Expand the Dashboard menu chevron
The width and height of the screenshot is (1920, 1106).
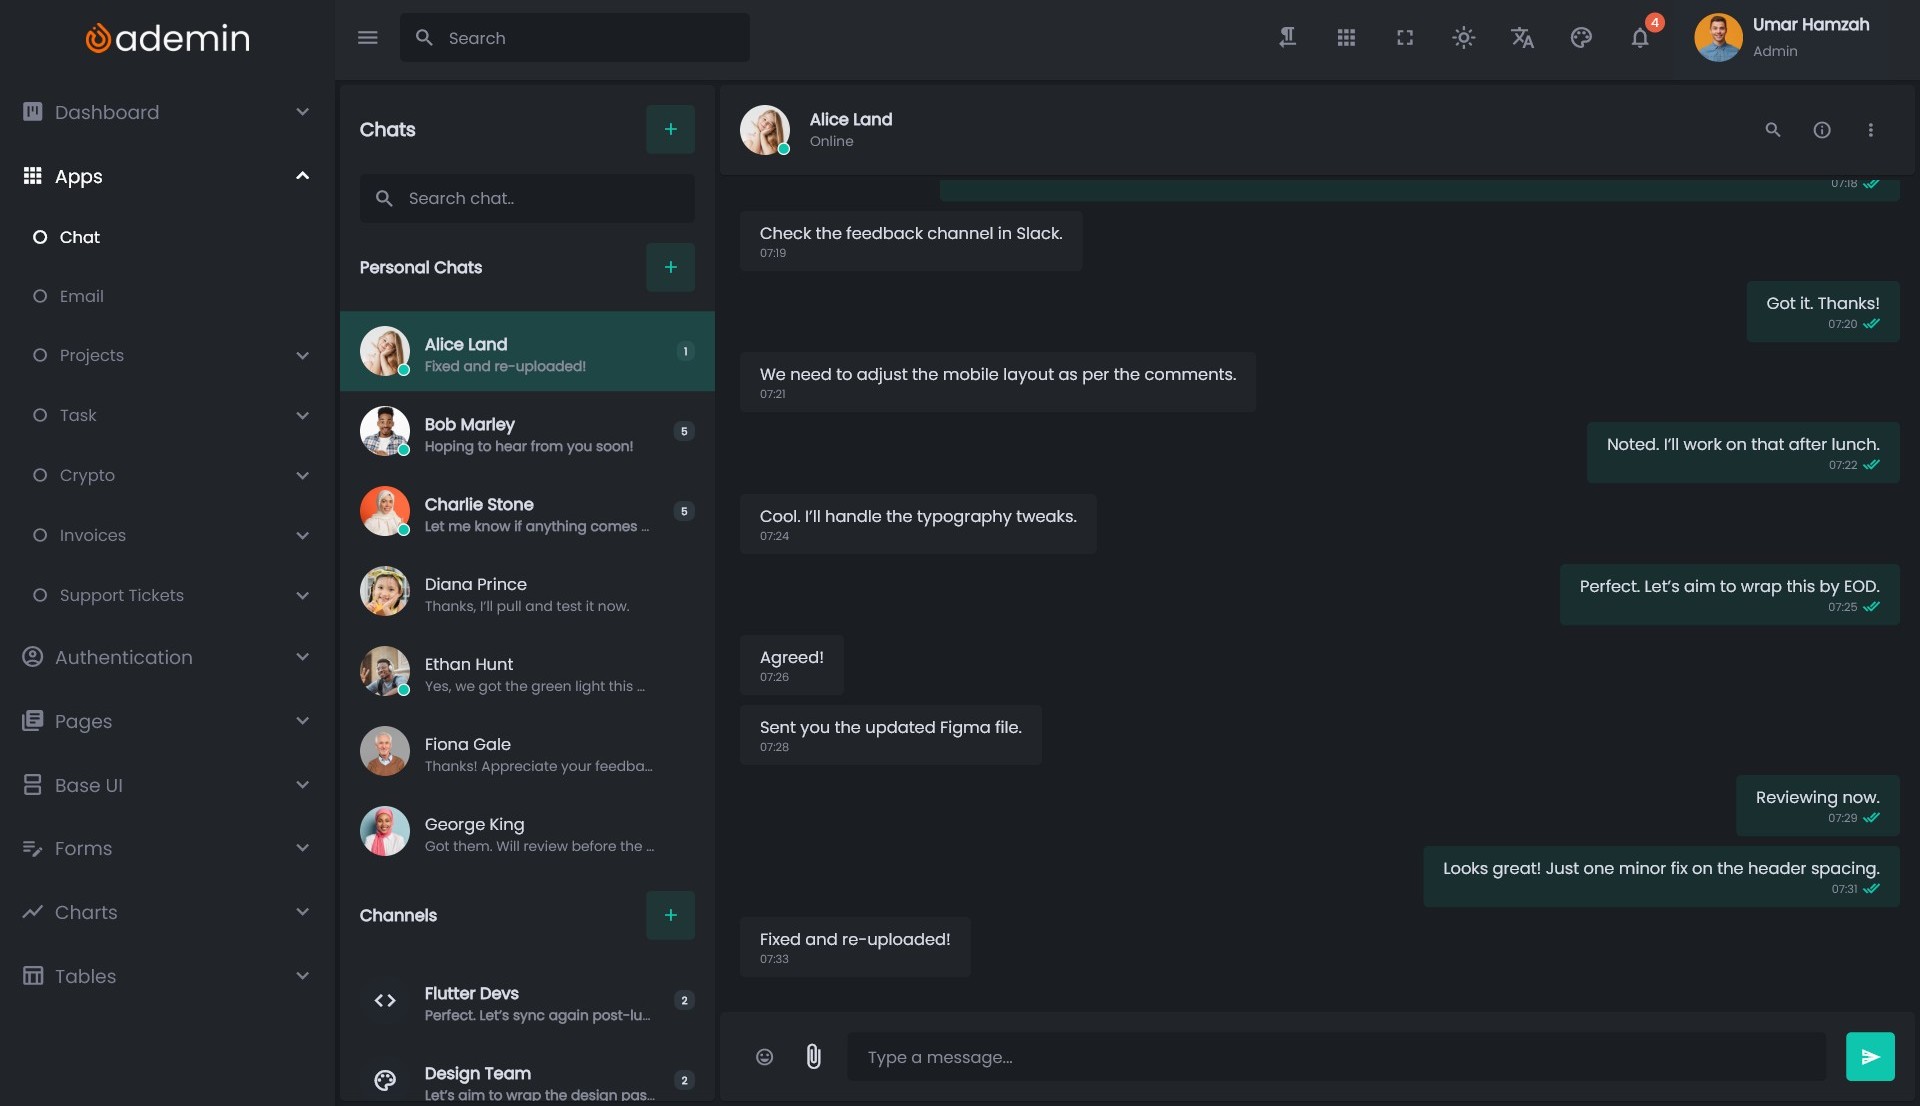tap(302, 112)
